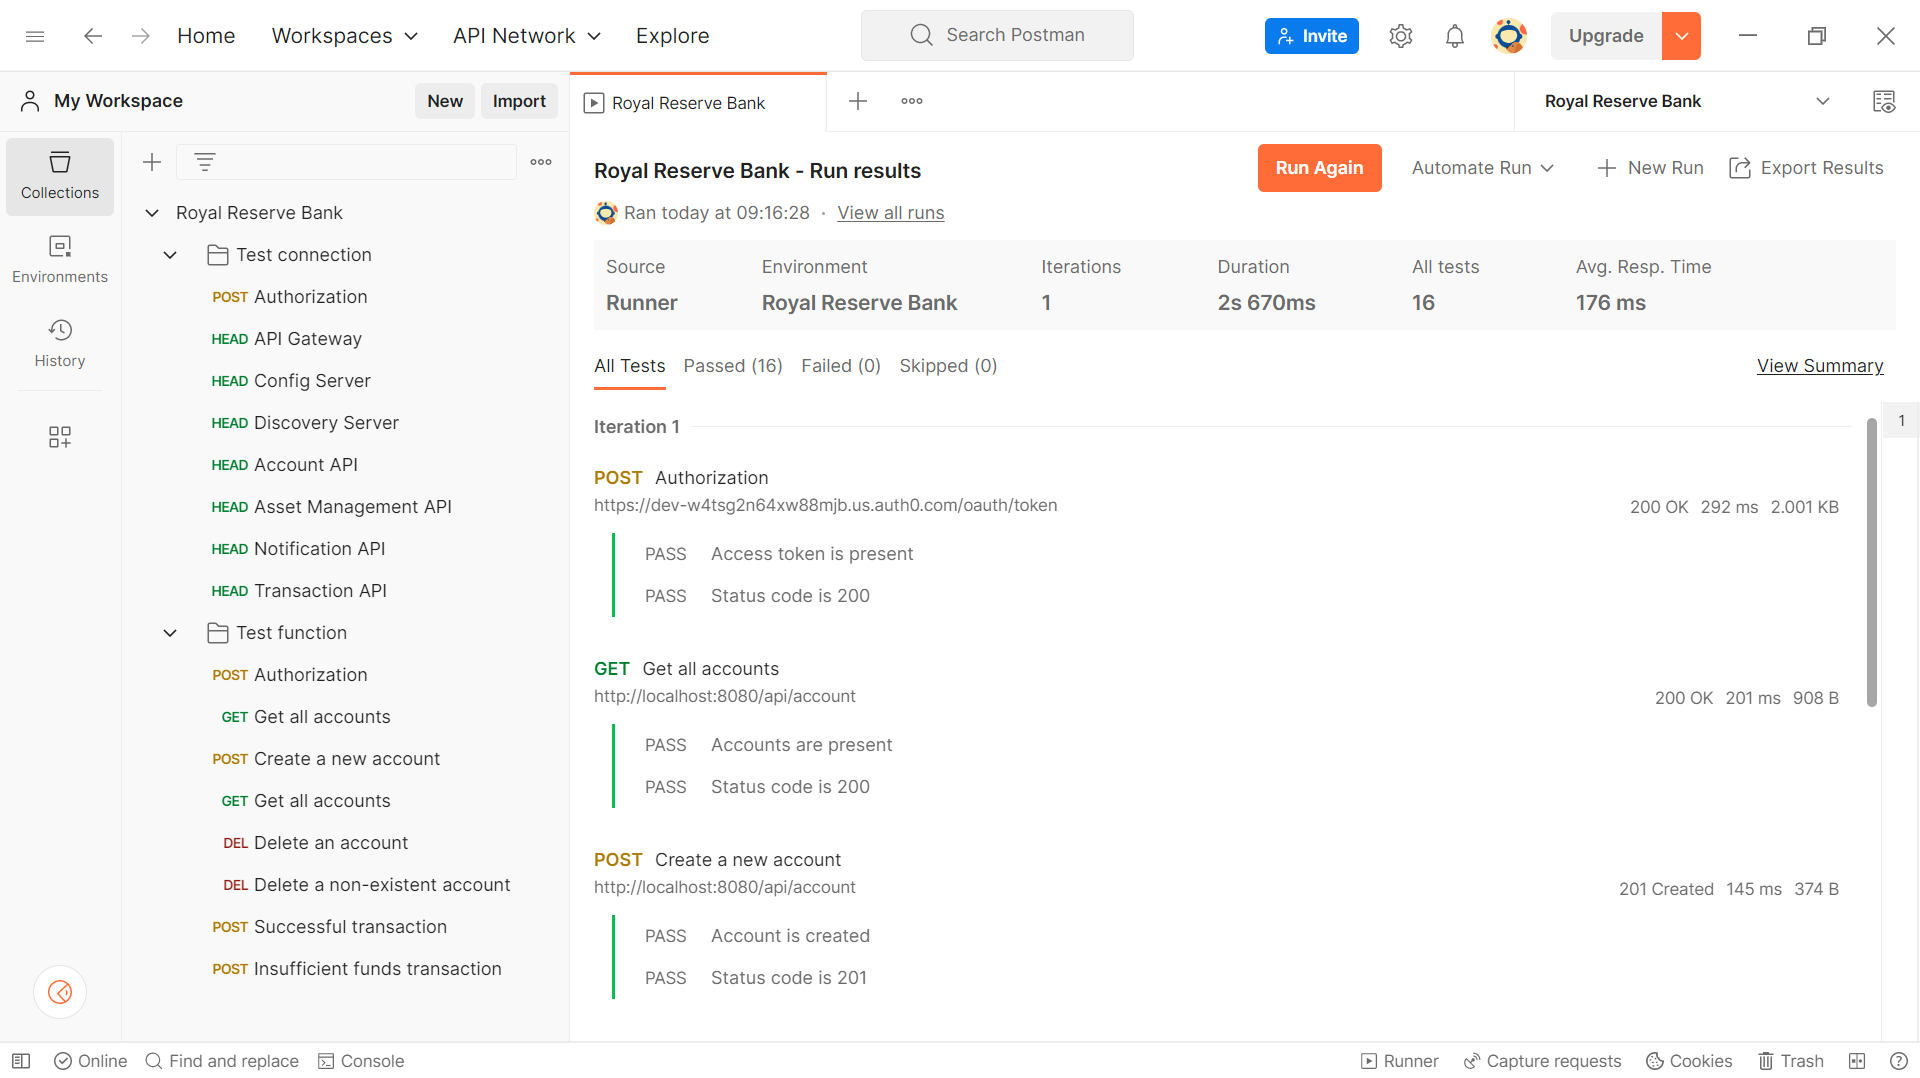Click the Online status indicator
This screenshot has width=1920, height=1078.
90,1061
